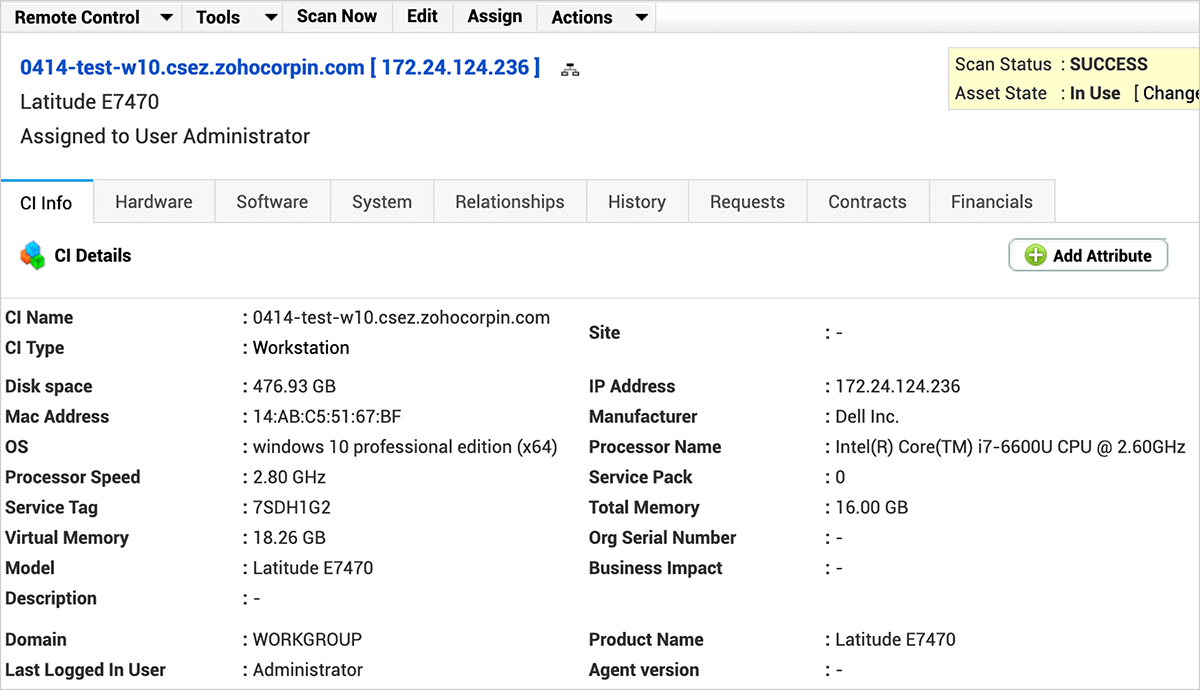Click the green plus Add Attribute icon
Screen dimensions: 1200x690
point(1036,256)
